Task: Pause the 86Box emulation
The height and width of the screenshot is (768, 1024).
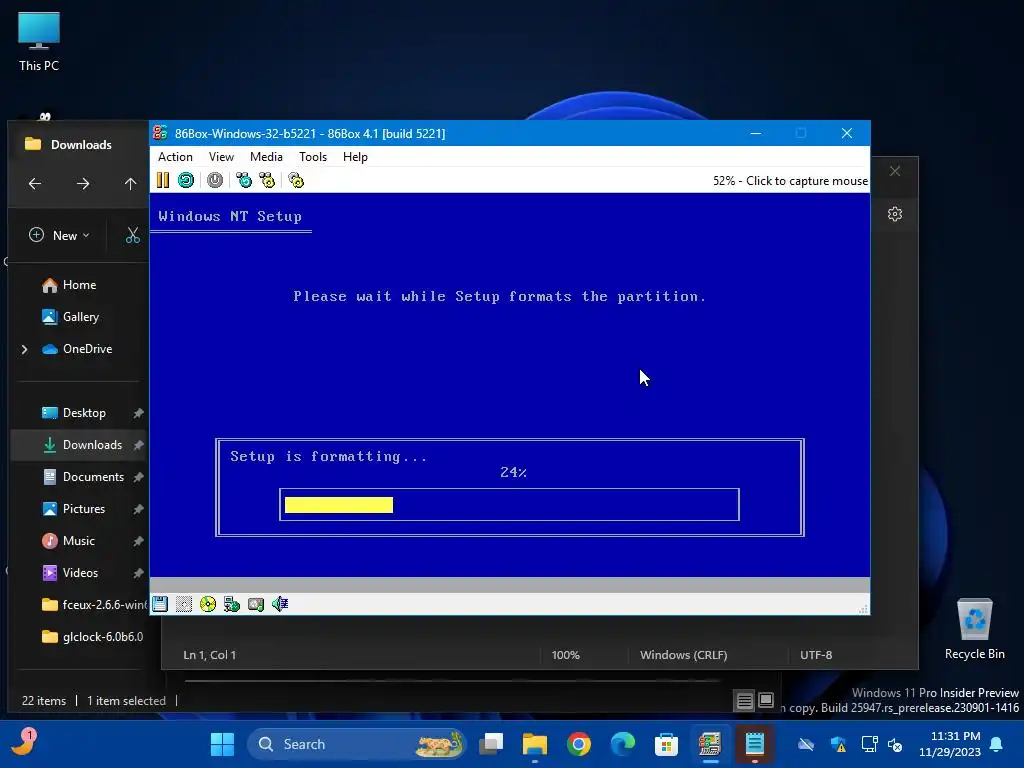Action: click(163, 180)
